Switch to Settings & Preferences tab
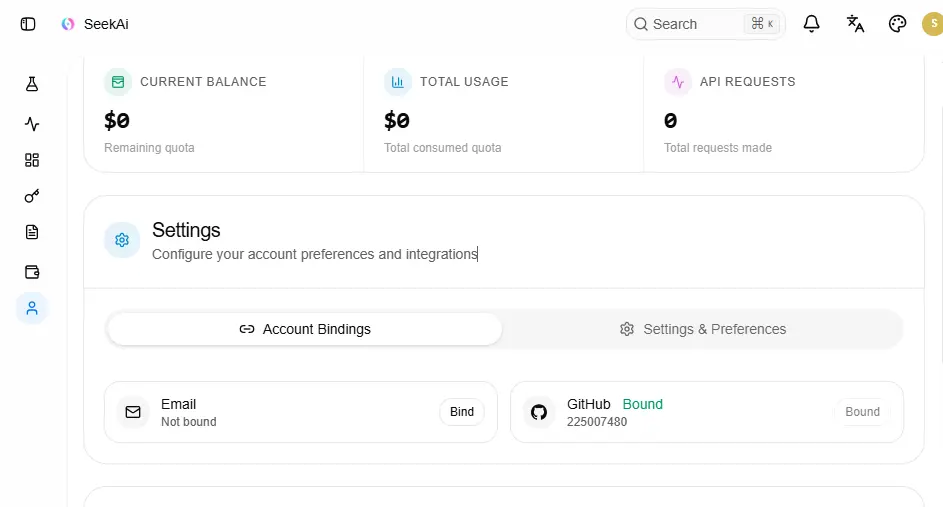This screenshot has width=943, height=507. coord(702,329)
